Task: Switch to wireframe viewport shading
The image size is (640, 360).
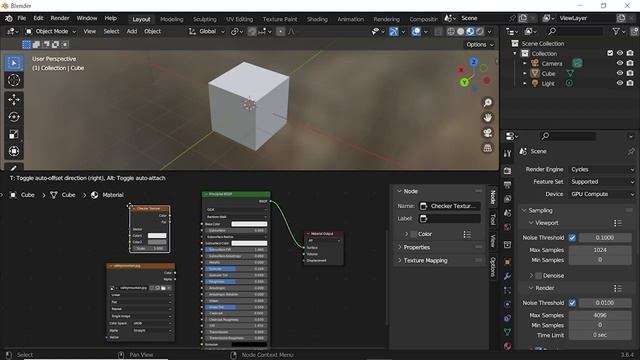Action: 451,31
